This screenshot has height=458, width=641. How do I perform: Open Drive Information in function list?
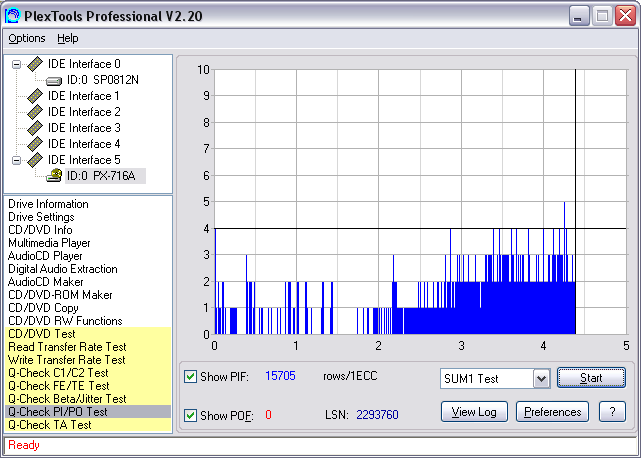coord(48,204)
